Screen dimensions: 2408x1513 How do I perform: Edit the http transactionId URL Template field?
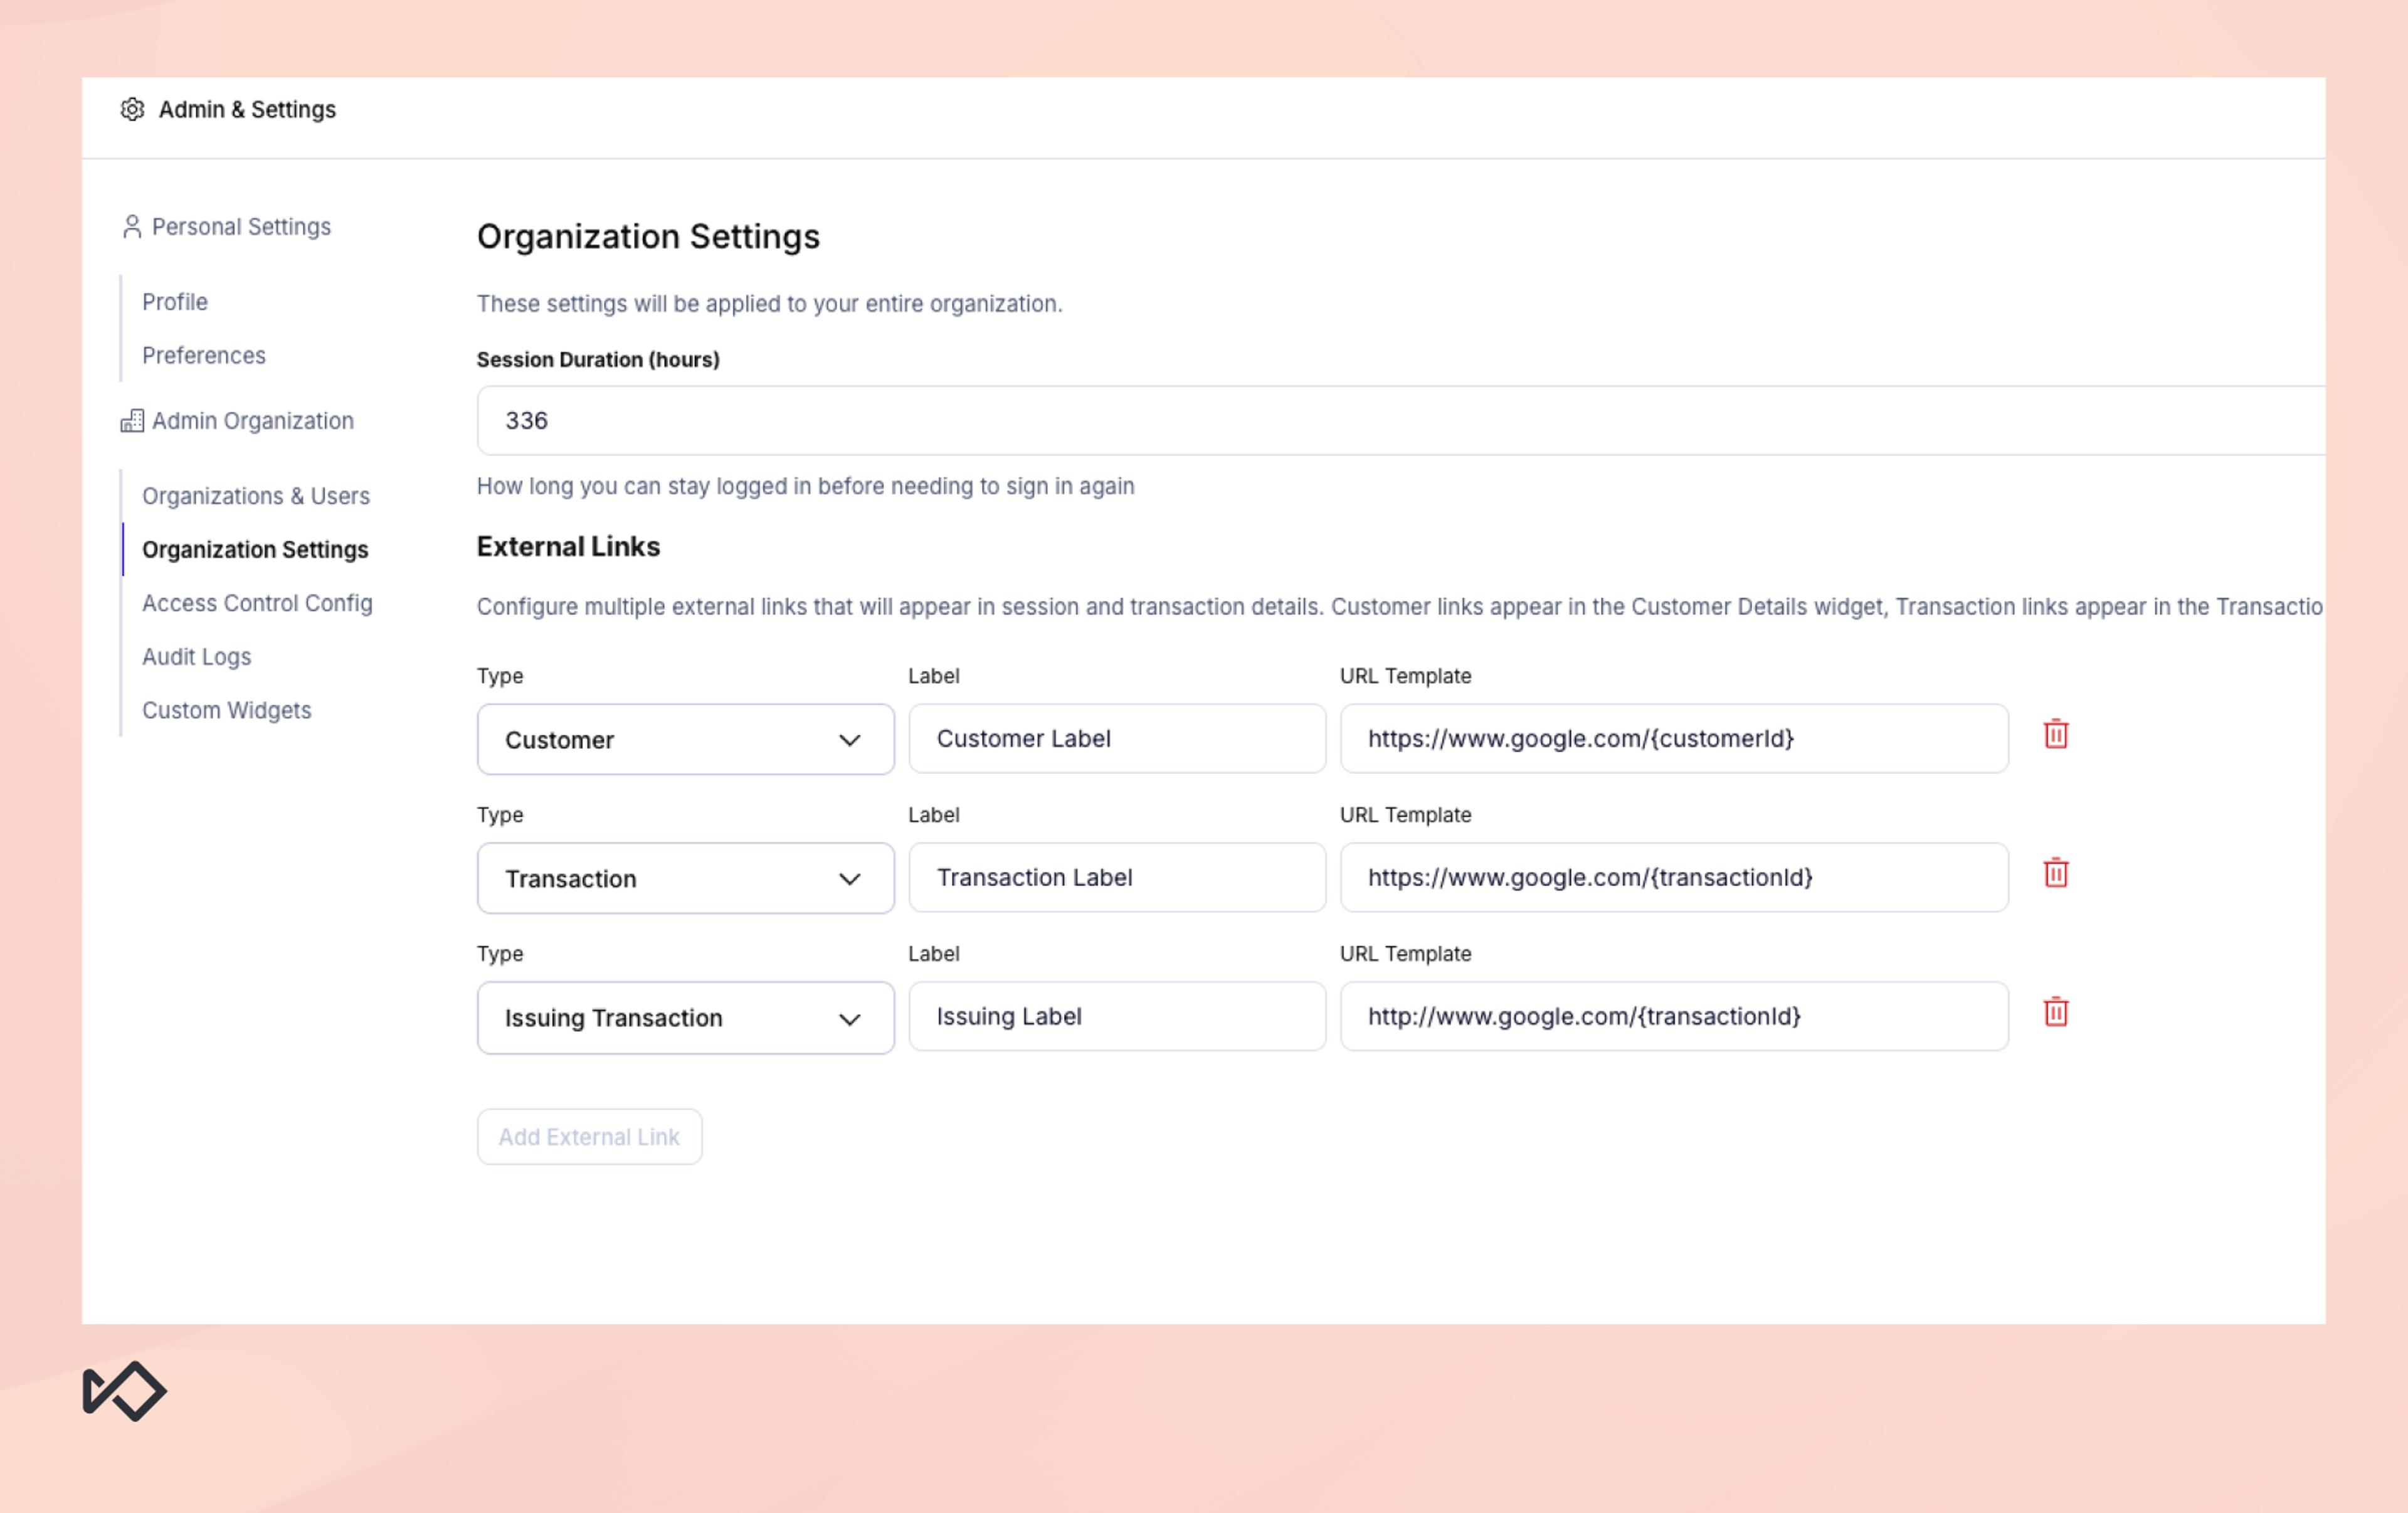pos(1674,1017)
